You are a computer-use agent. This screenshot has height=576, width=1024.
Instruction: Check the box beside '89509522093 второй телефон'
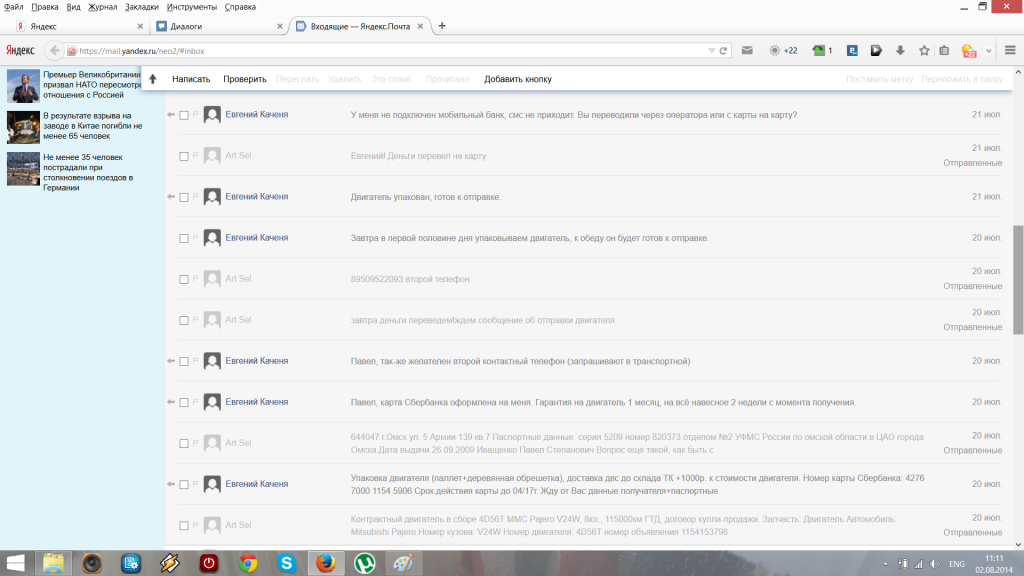184,279
